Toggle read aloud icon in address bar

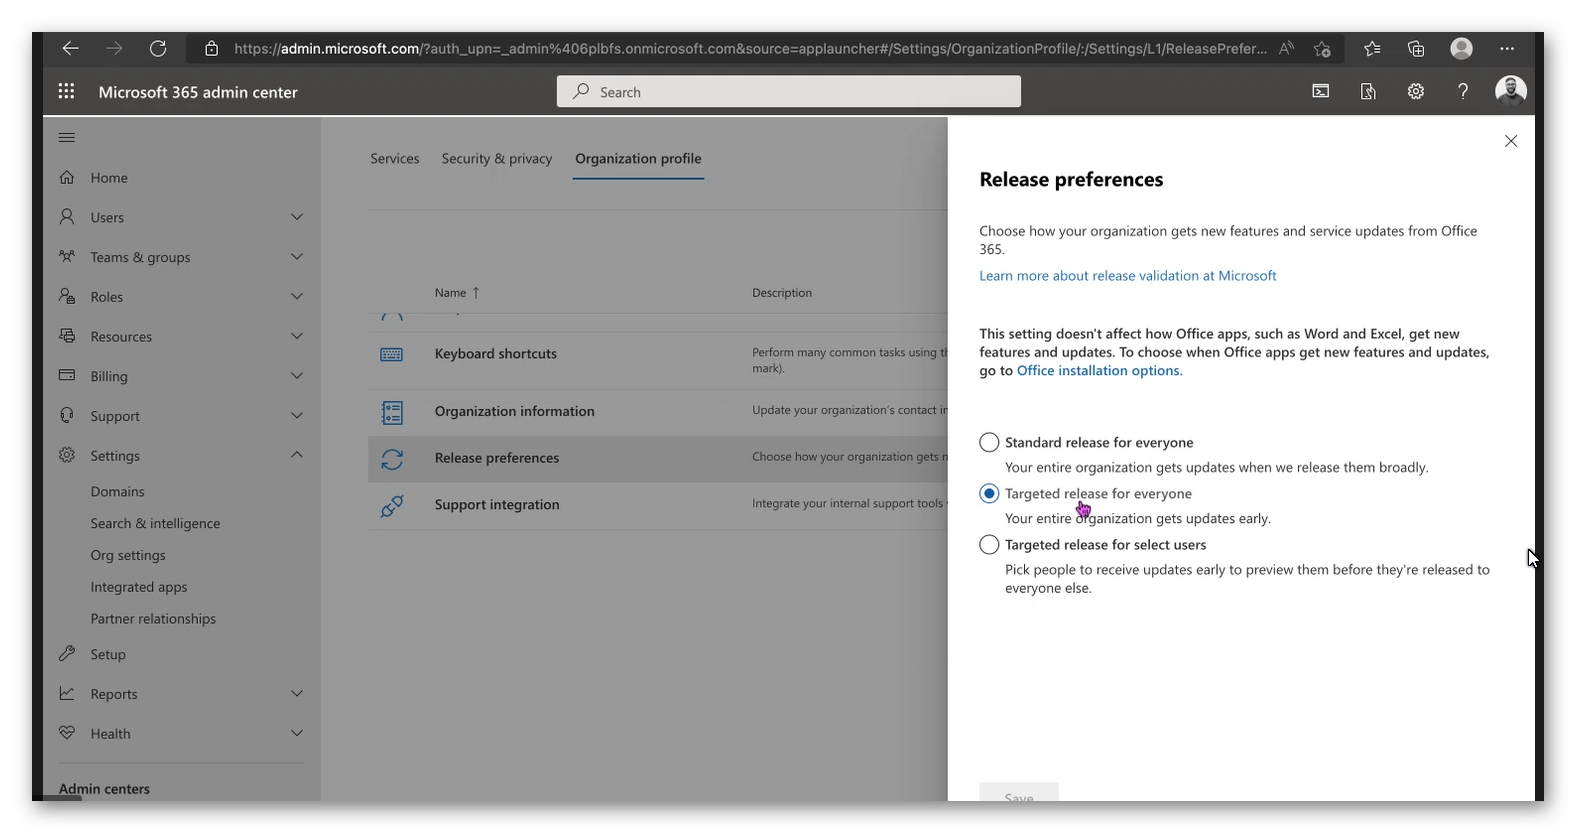[1287, 48]
